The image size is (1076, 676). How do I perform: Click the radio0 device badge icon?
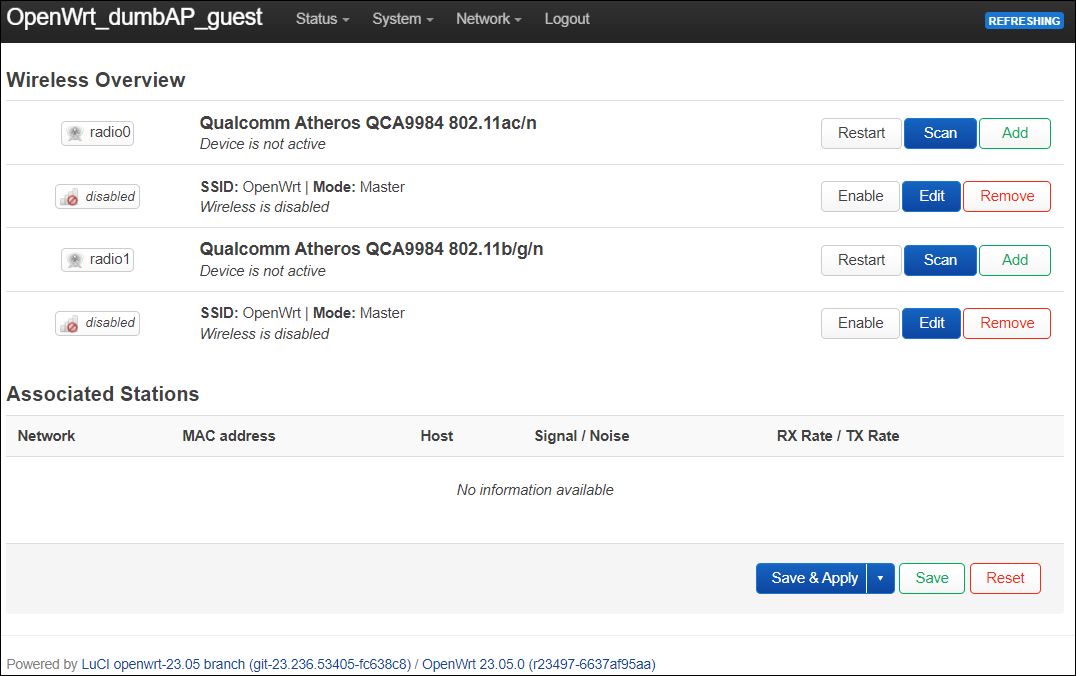[97, 132]
